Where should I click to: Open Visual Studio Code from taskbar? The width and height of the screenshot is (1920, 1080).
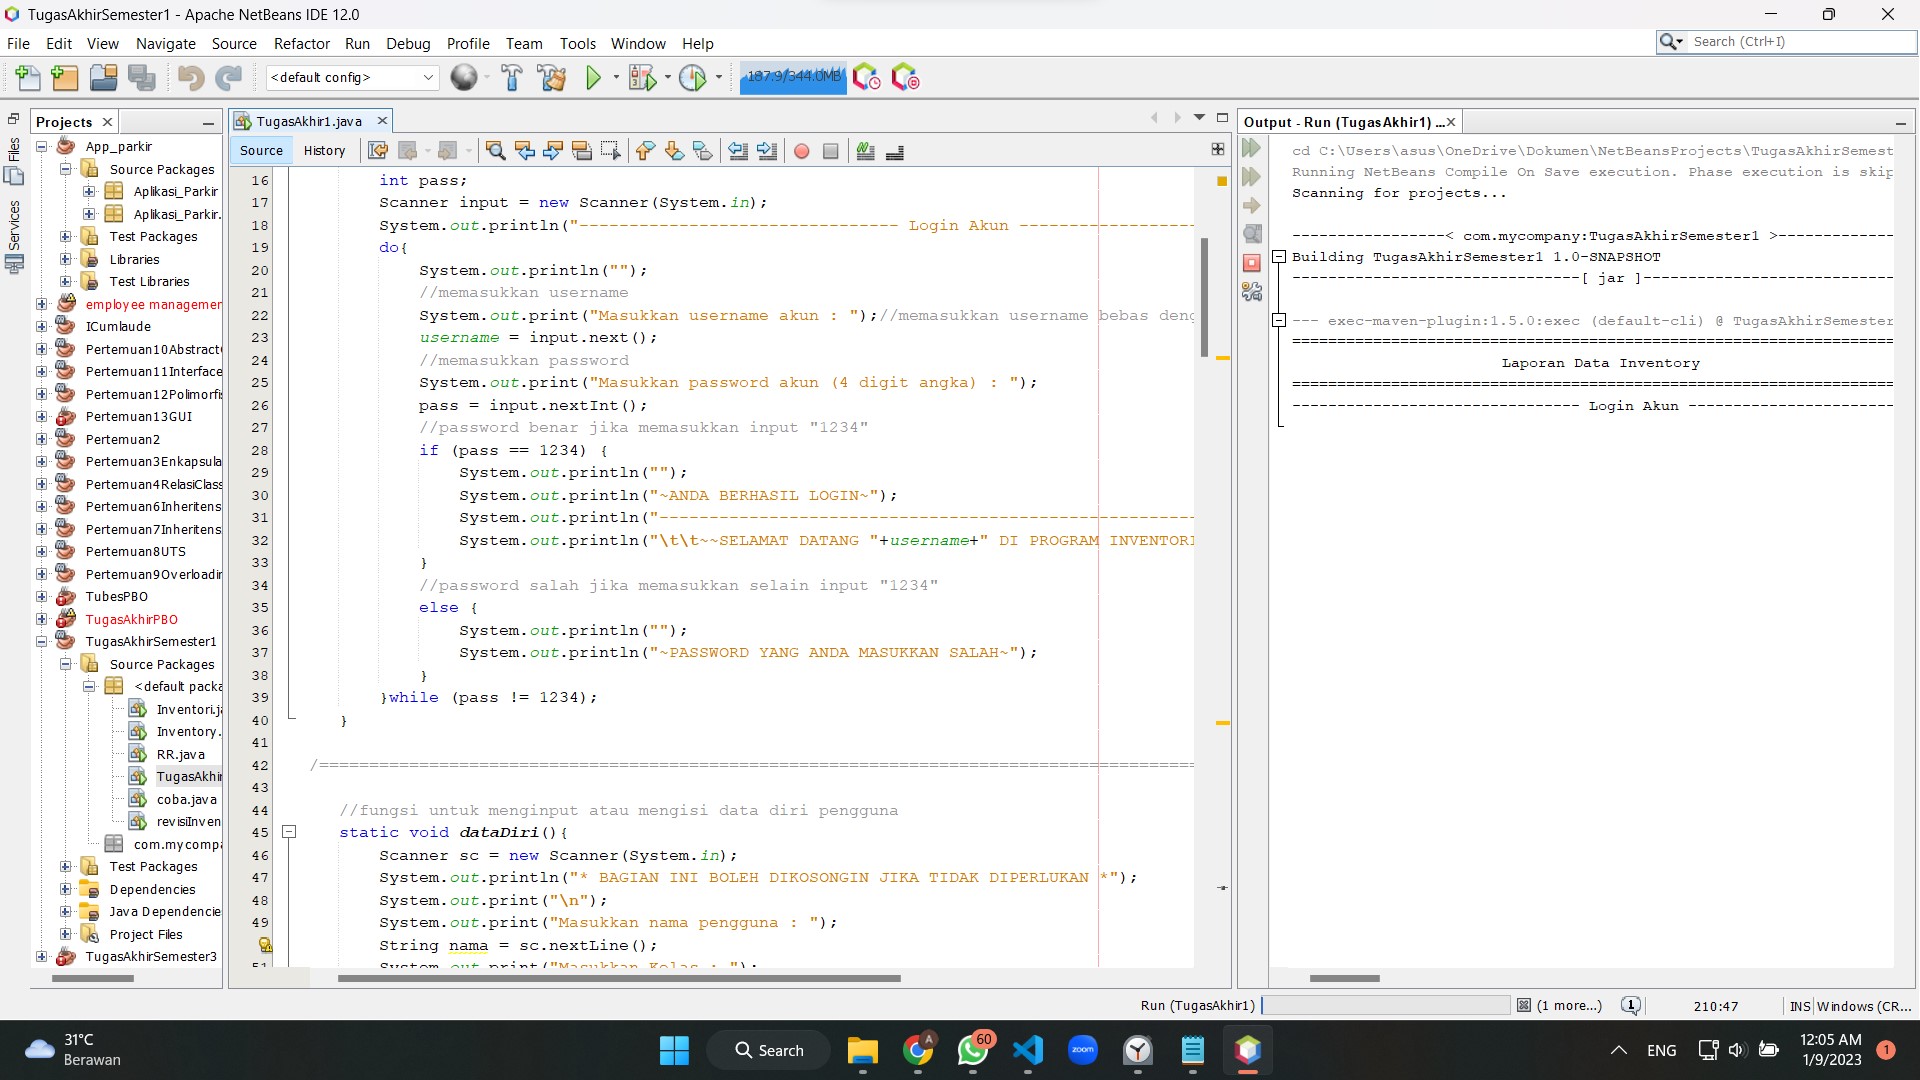[x=1027, y=1050]
